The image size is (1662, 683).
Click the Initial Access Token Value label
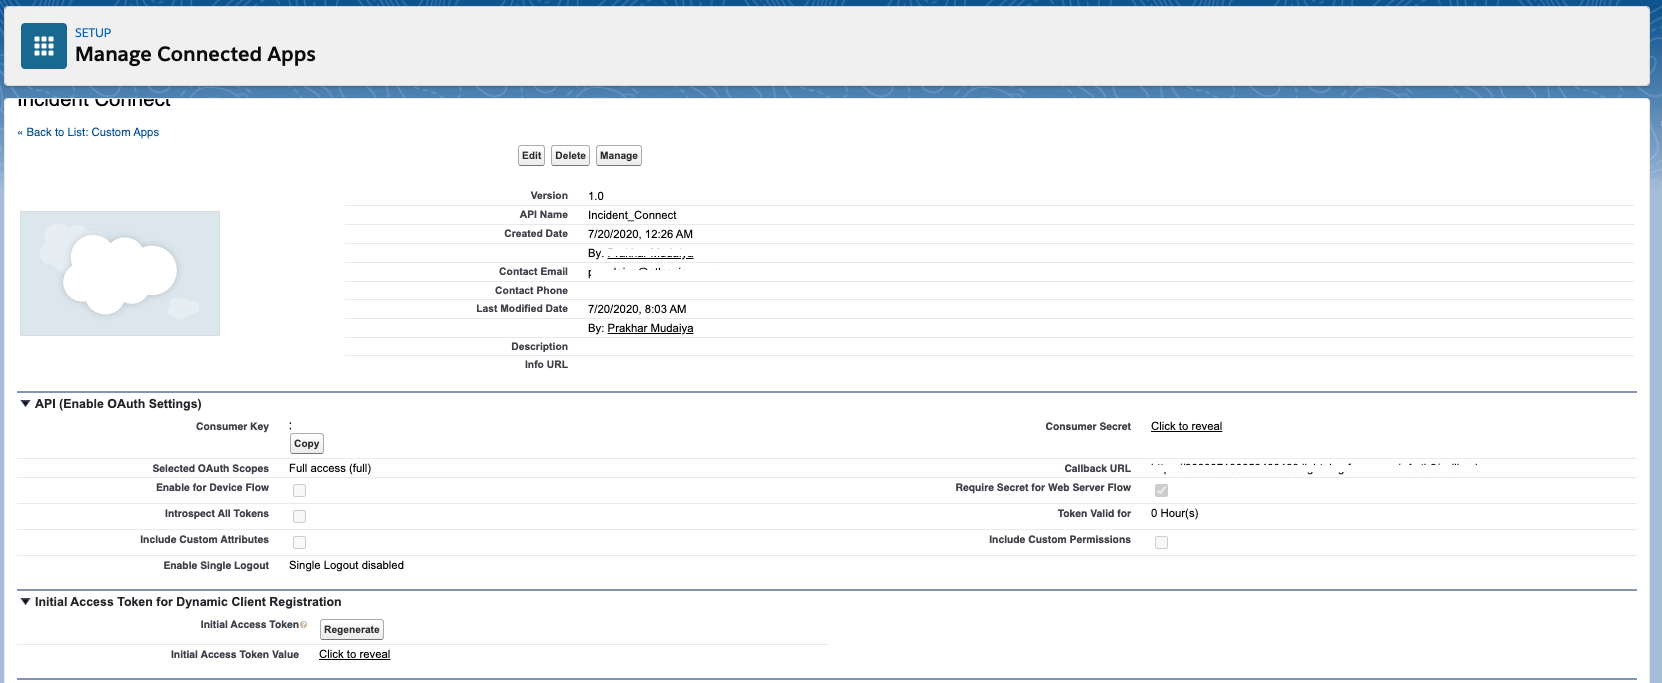click(234, 654)
